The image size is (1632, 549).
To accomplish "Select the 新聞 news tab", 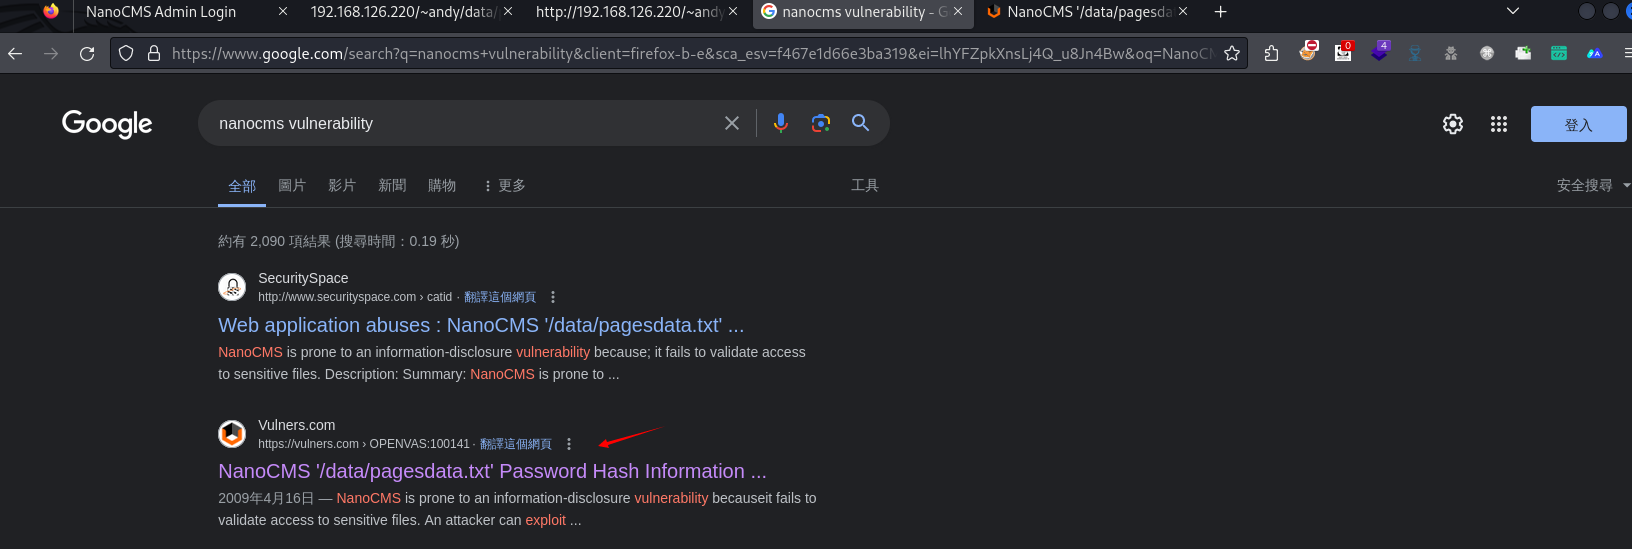I will tap(392, 186).
